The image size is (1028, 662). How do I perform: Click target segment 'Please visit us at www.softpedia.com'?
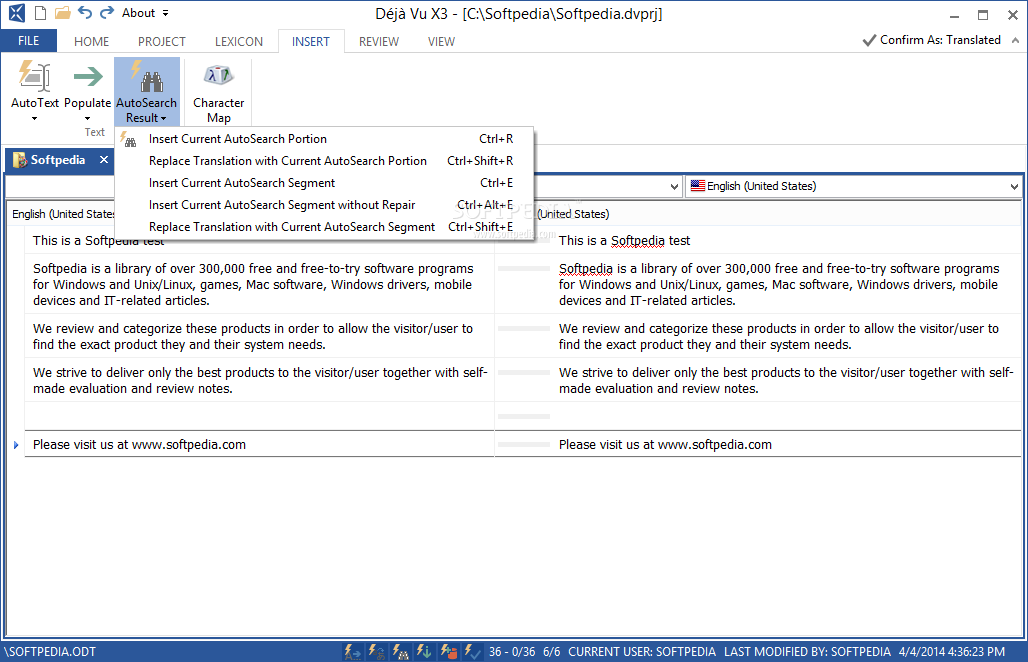point(785,444)
